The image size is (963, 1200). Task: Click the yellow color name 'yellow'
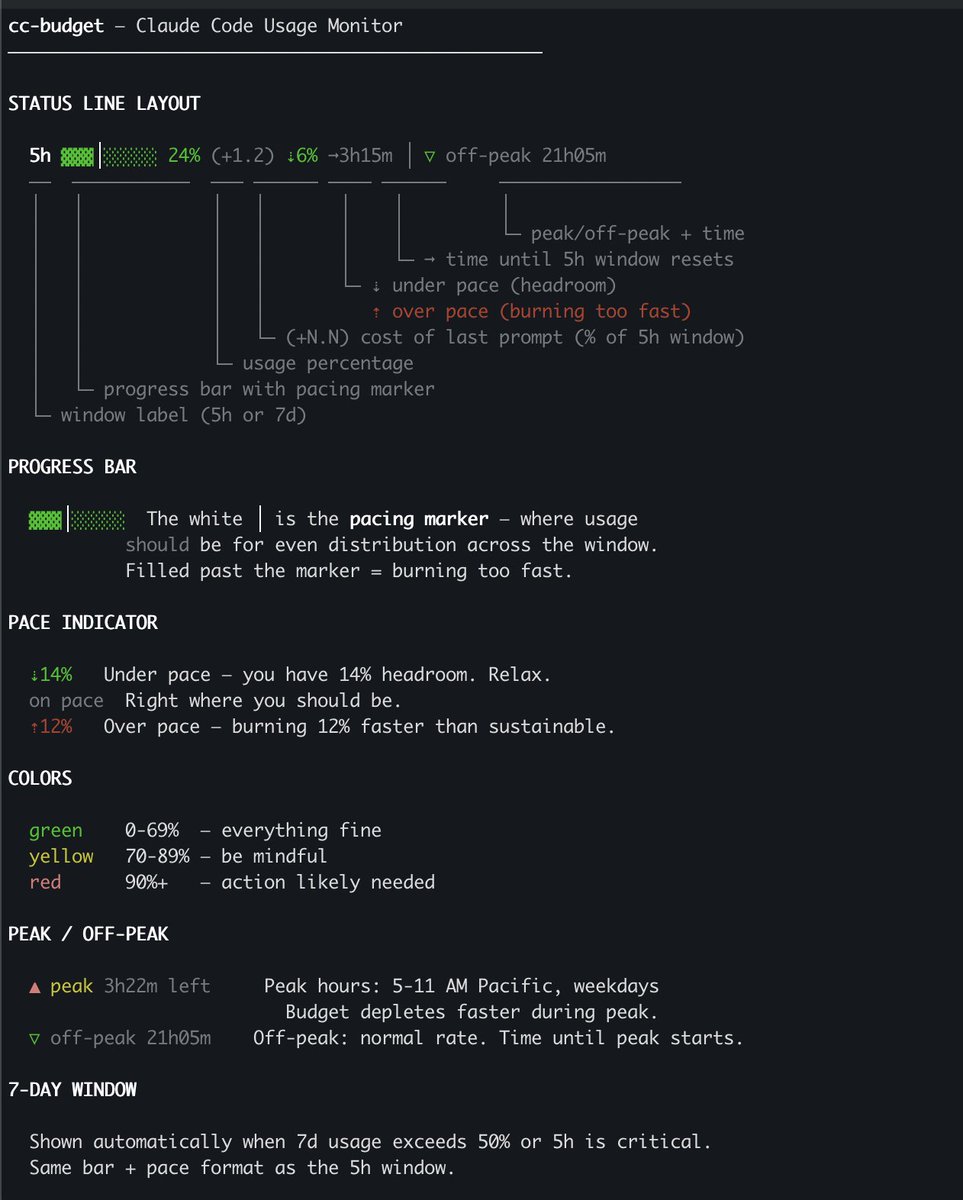coord(62,856)
